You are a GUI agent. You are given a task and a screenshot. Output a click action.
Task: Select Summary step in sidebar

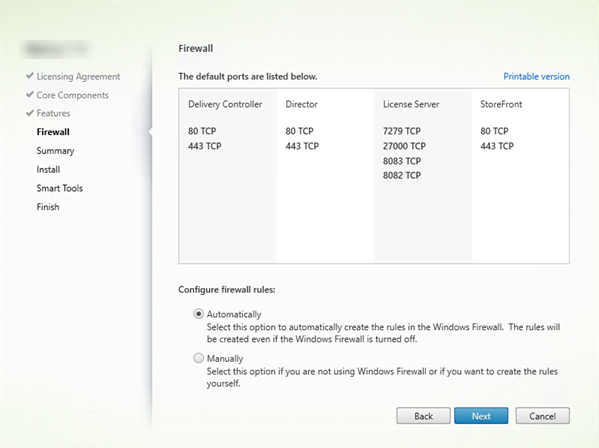tap(55, 151)
